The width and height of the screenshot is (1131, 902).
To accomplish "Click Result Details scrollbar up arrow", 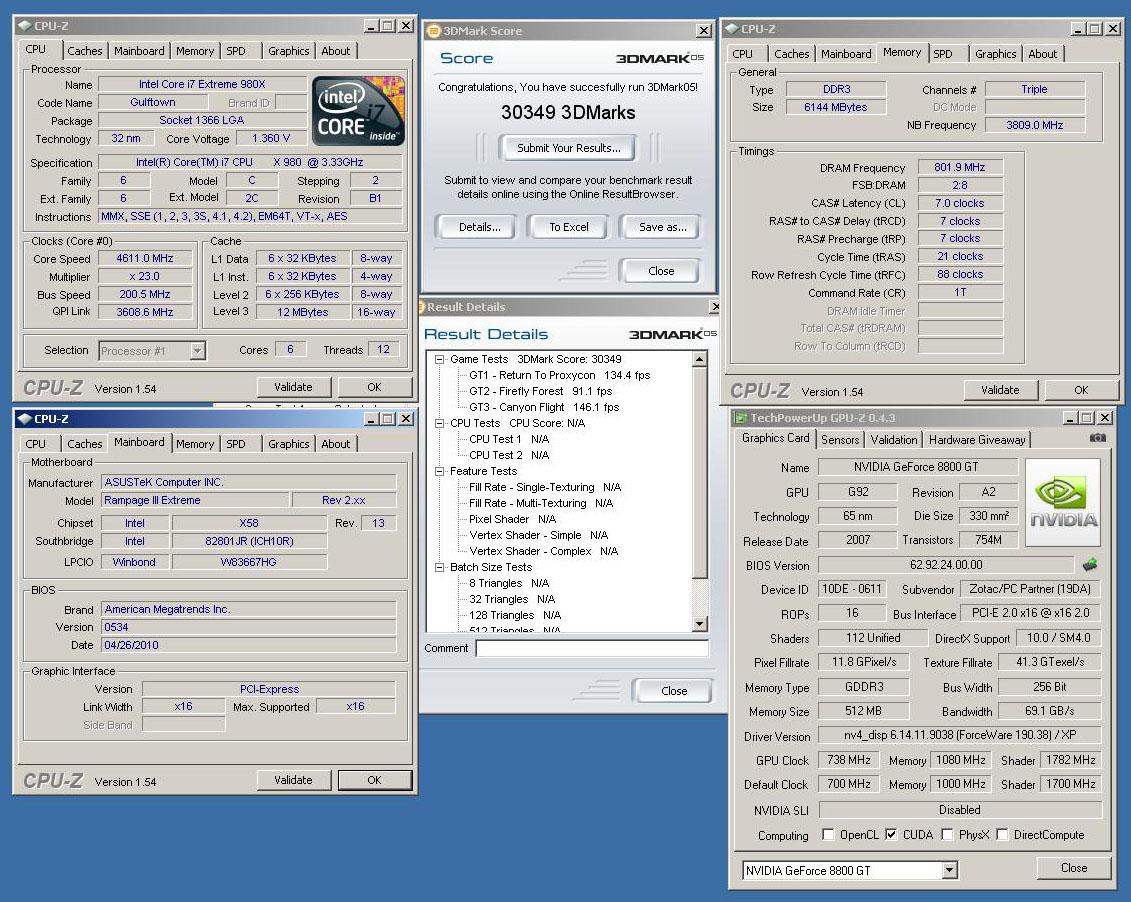I will point(699,359).
